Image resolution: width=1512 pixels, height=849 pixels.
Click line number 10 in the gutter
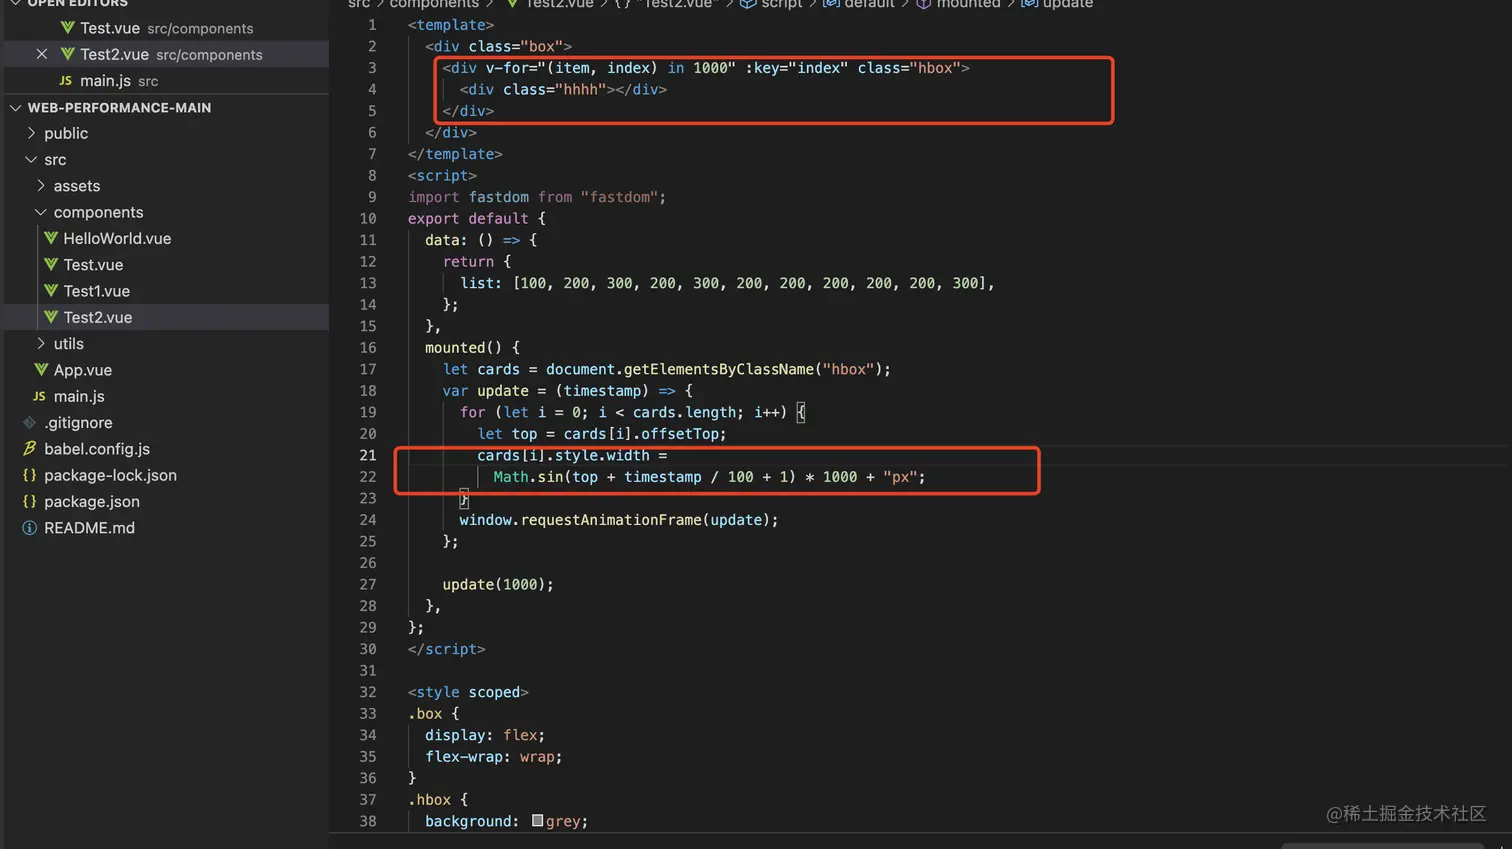[x=367, y=218]
